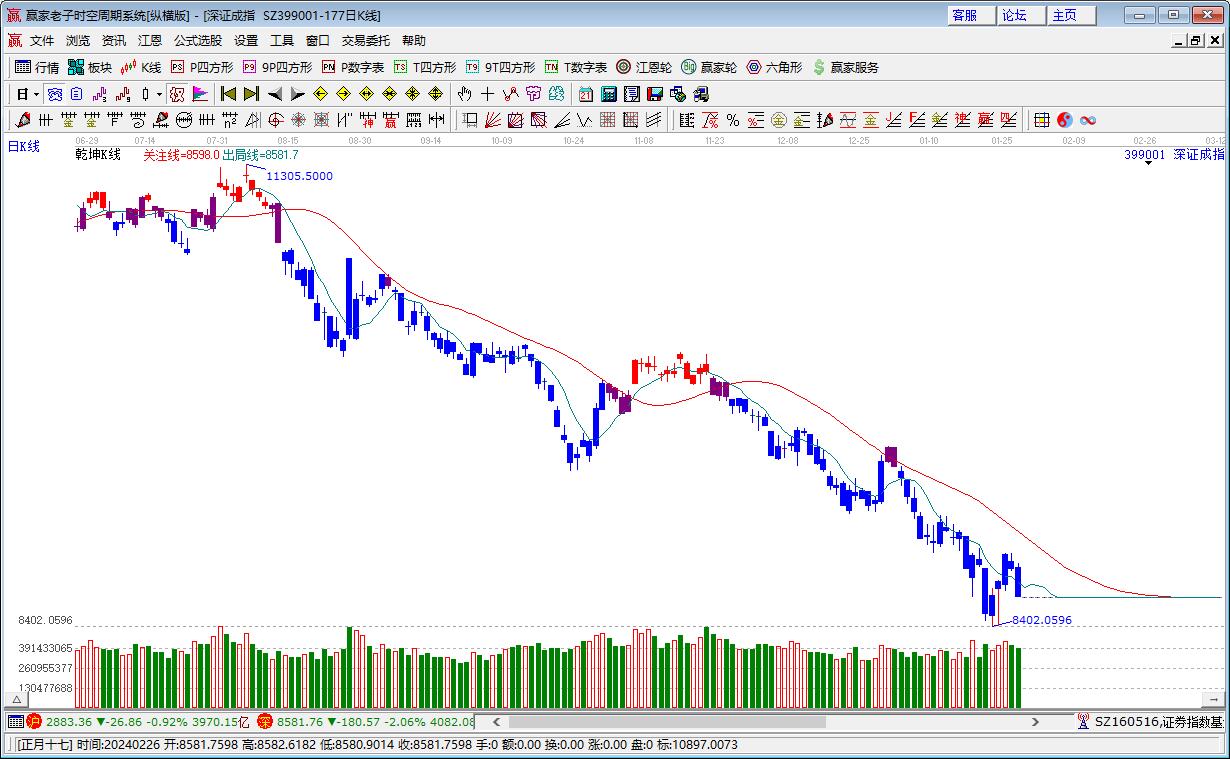
Task: Jump to last bar icon
Action: coord(251,94)
